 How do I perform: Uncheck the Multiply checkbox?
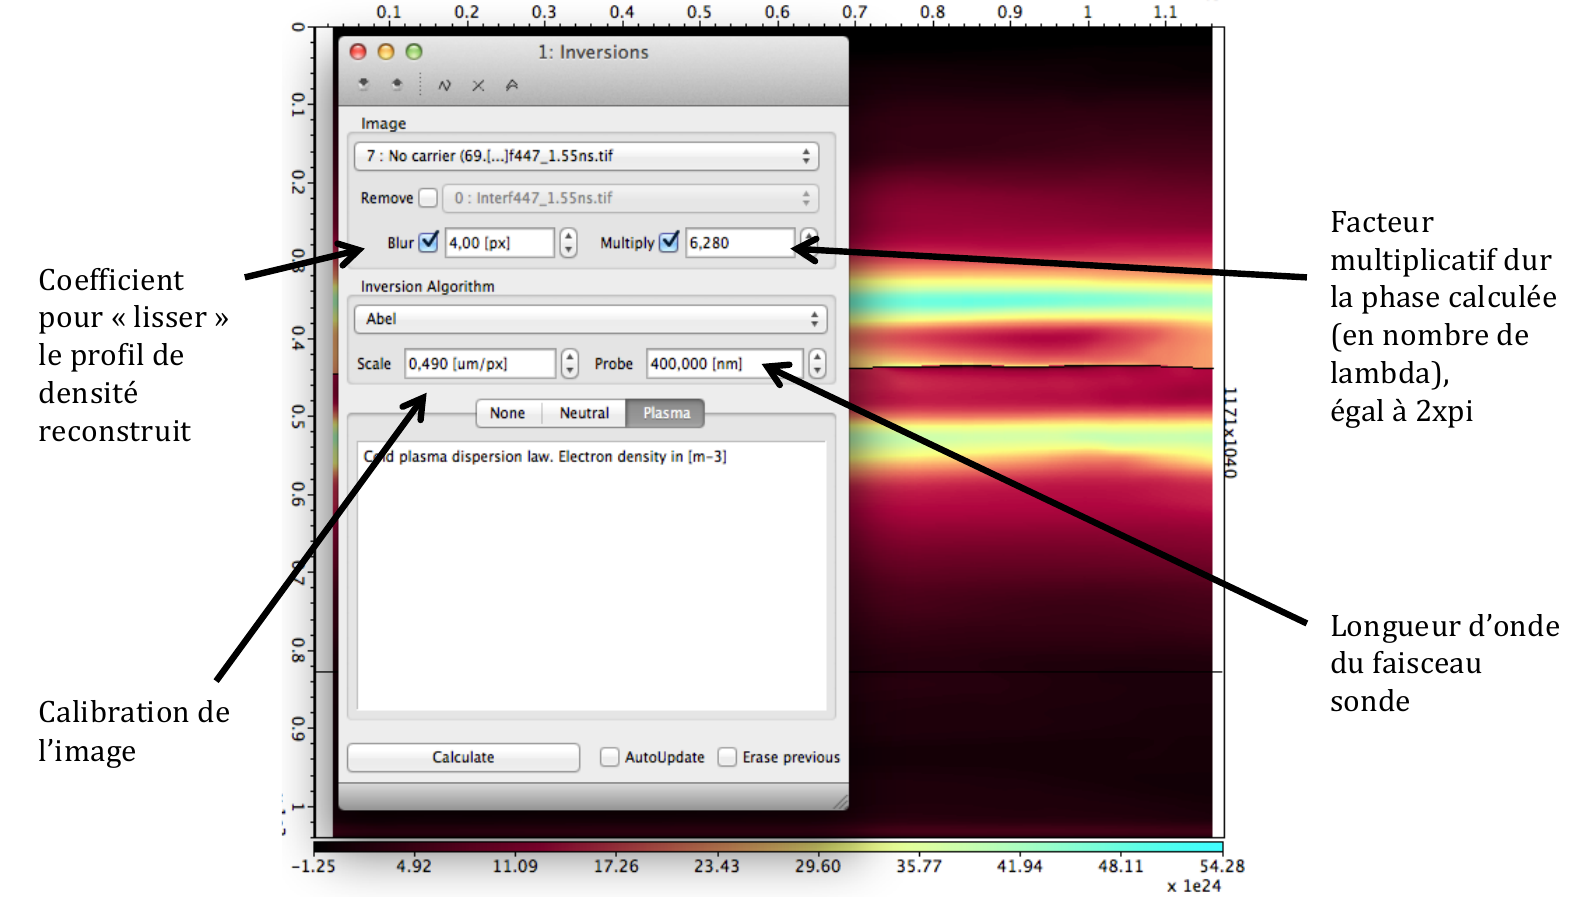click(x=669, y=242)
